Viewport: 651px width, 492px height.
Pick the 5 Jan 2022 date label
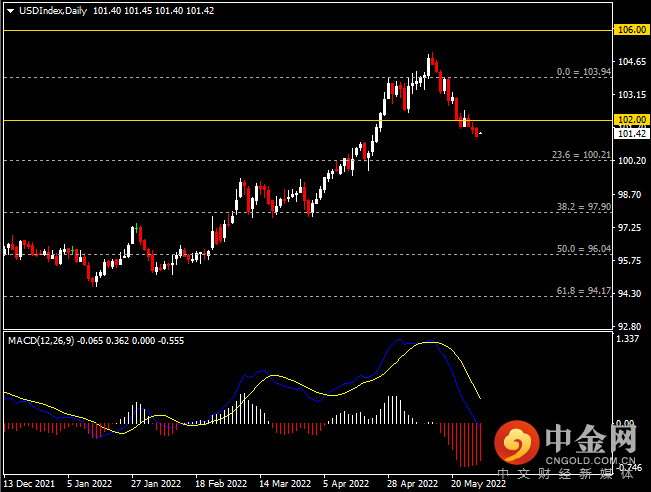(x=89, y=484)
